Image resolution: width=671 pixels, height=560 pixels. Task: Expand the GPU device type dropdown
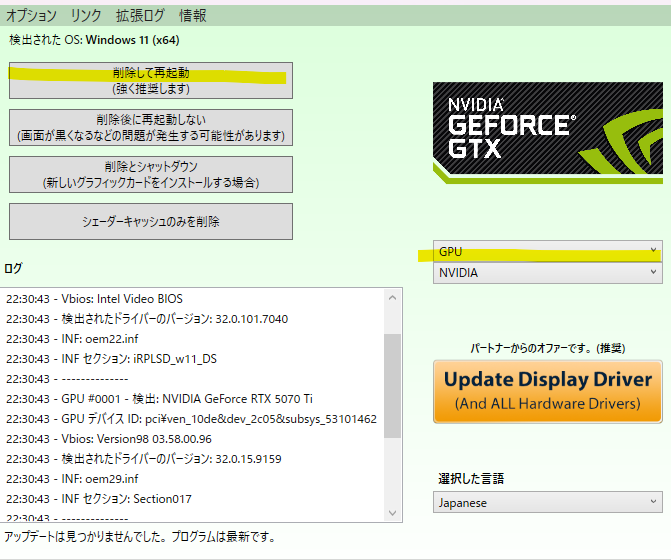(x=548, y=251)
